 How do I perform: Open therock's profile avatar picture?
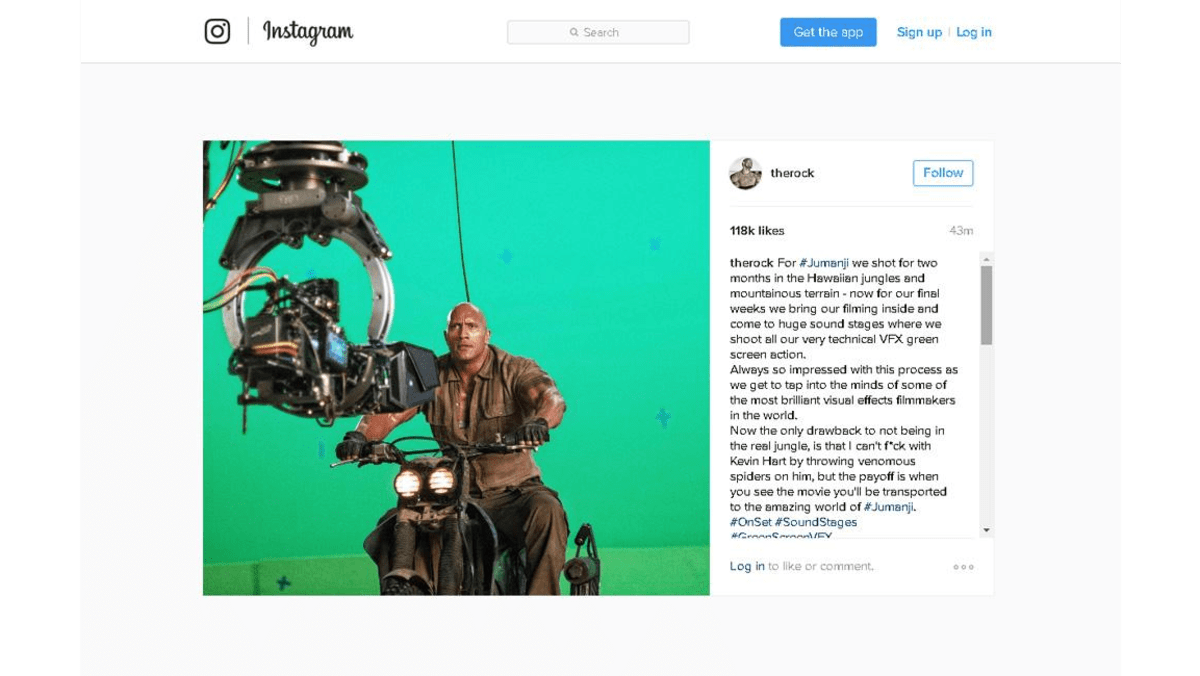click(745, 173)
